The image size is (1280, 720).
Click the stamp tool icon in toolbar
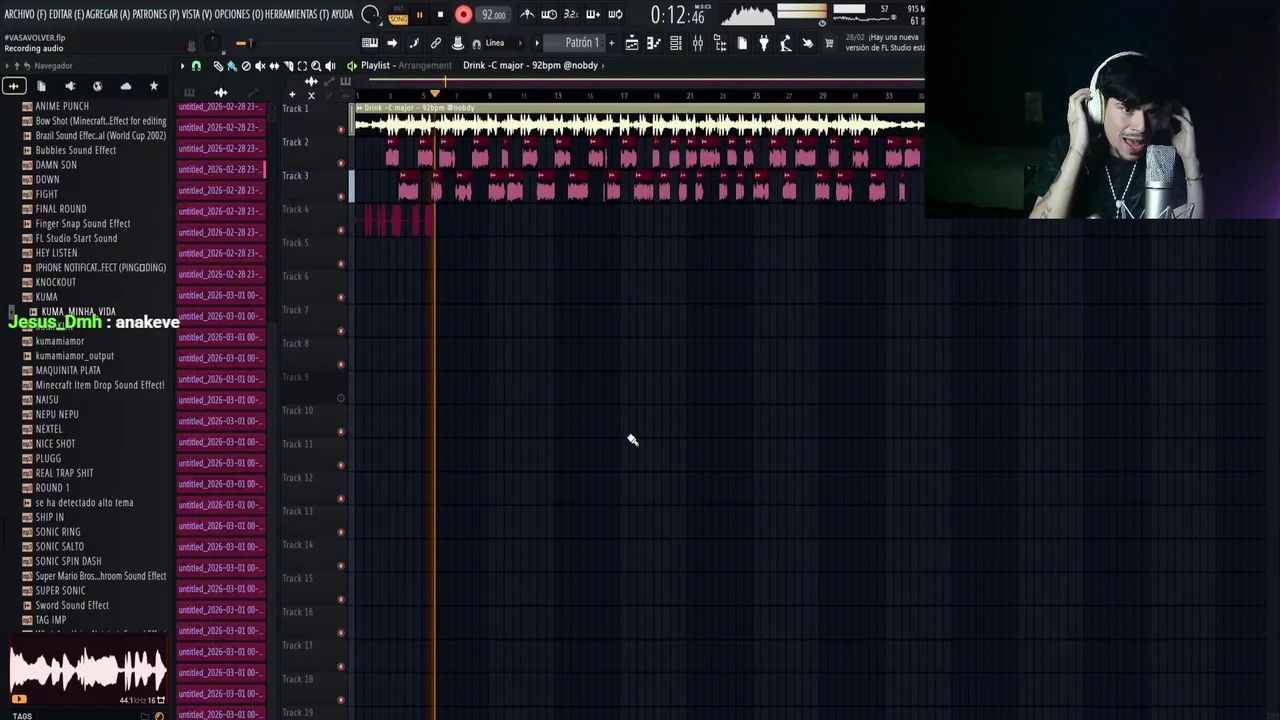point(458,43)
